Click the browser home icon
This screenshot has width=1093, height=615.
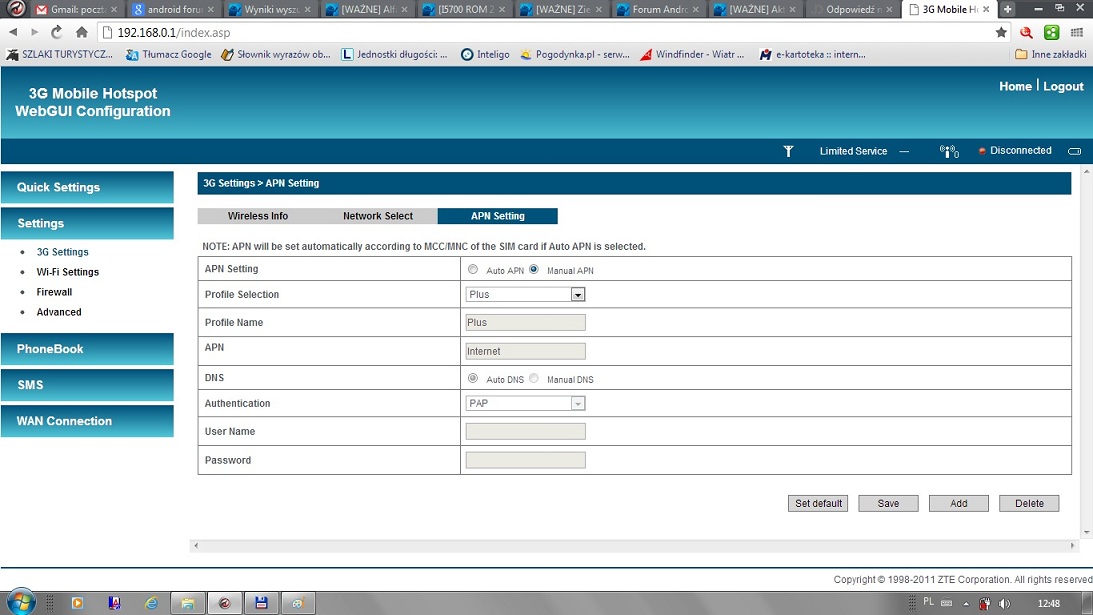(82, 32)
